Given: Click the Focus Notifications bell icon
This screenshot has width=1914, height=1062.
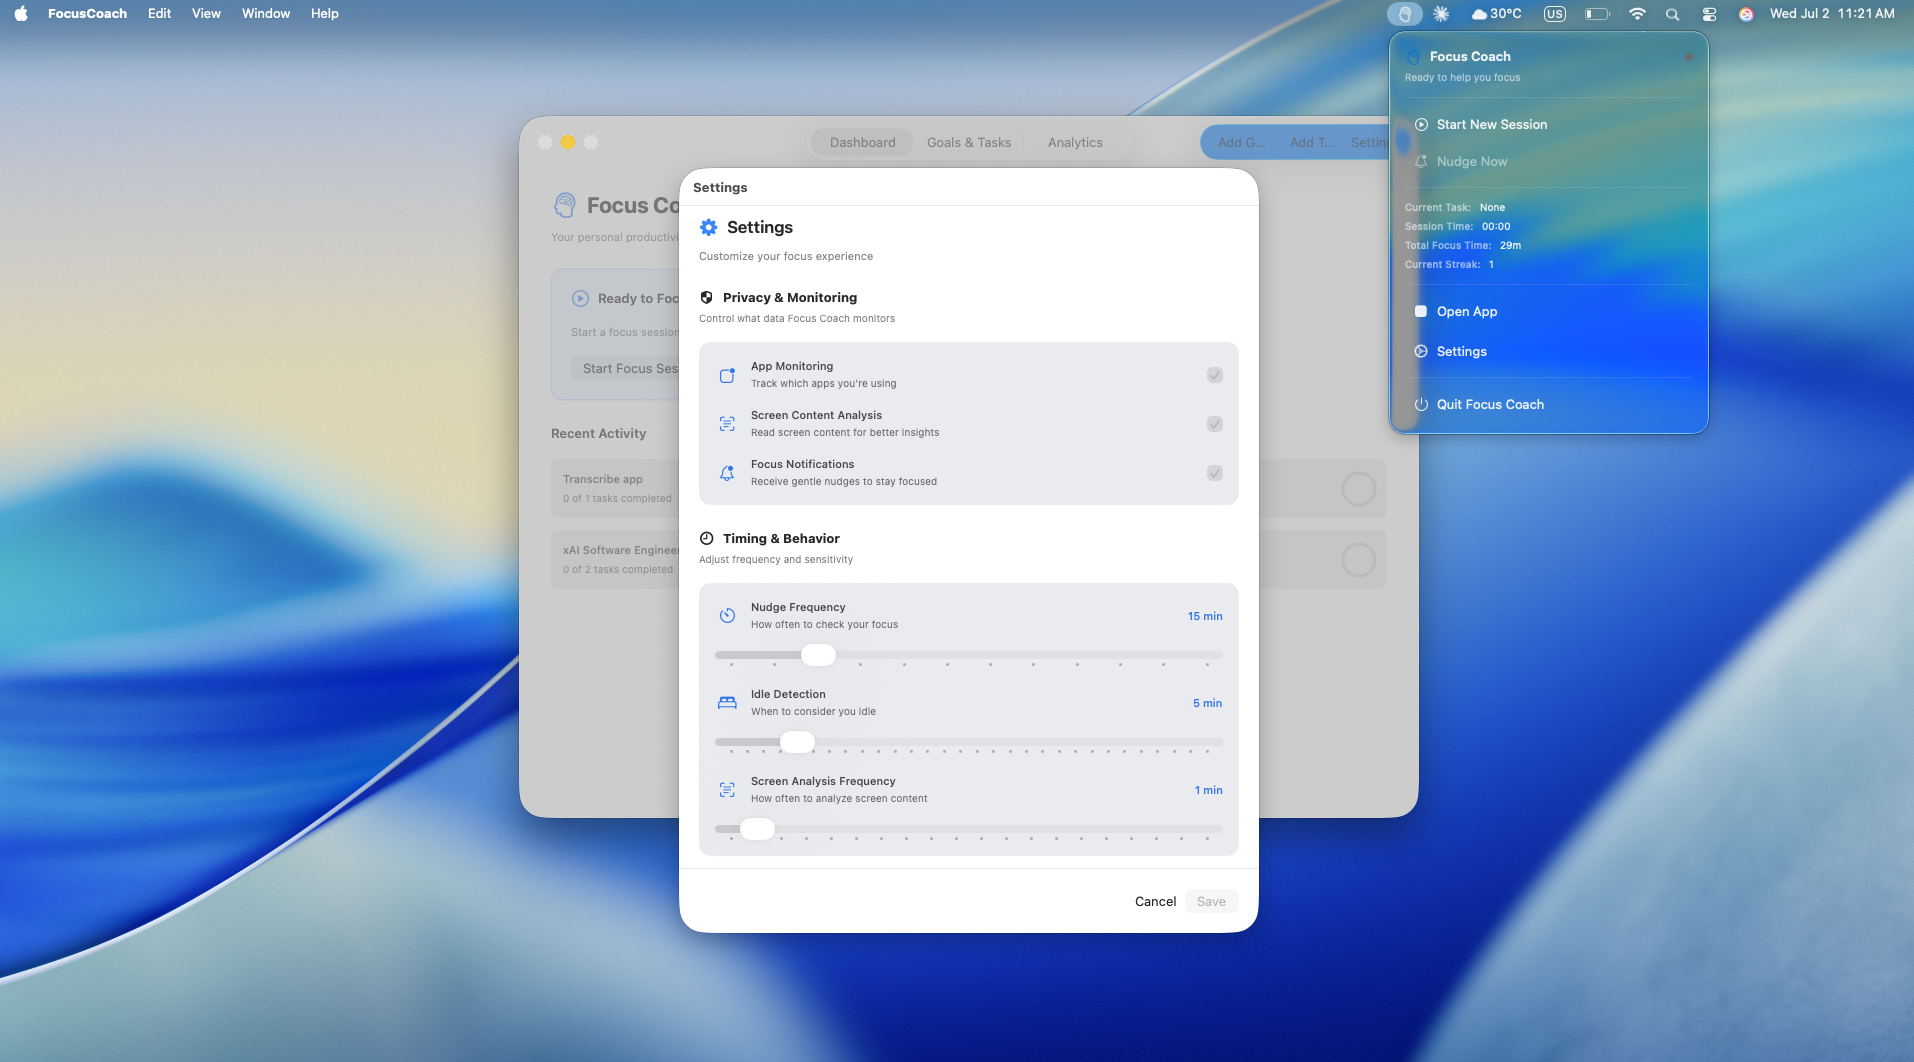Looking at the screenshot, I should point(727,473).
